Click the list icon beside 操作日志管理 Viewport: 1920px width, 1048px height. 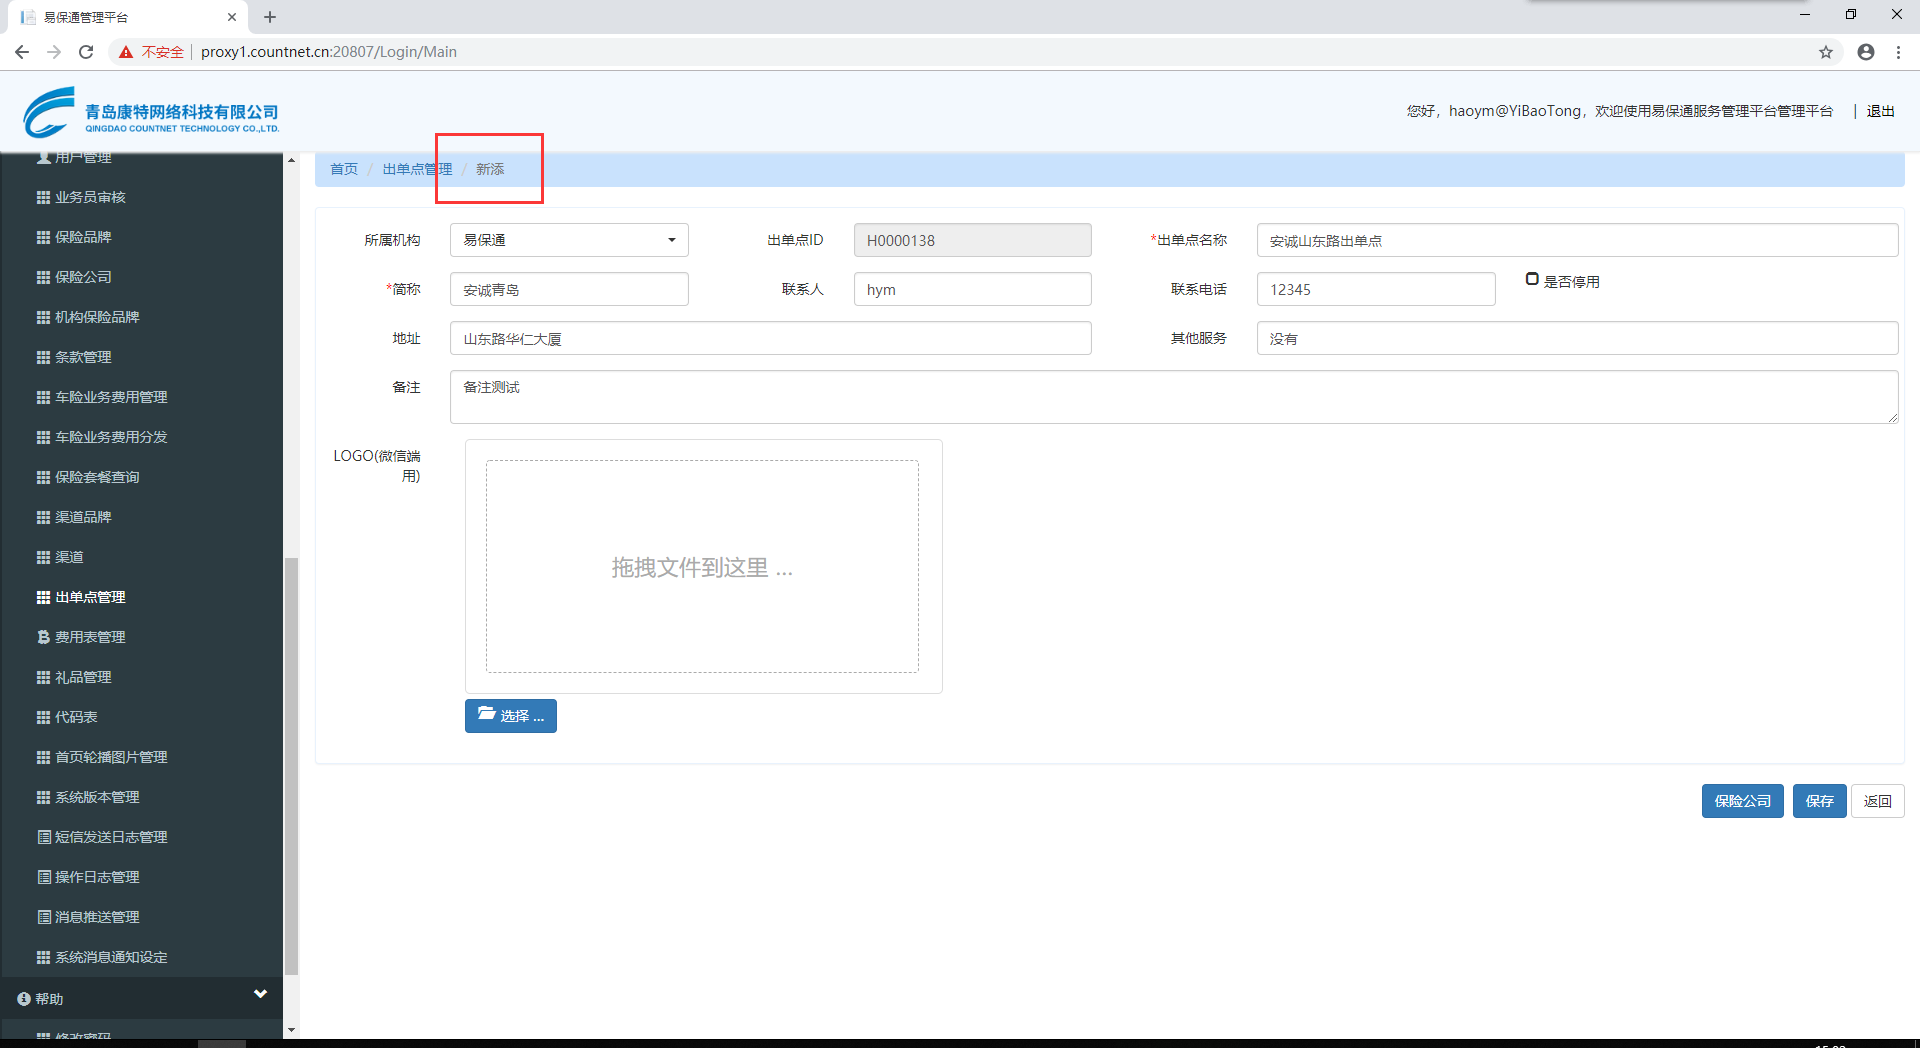[44, 877]
